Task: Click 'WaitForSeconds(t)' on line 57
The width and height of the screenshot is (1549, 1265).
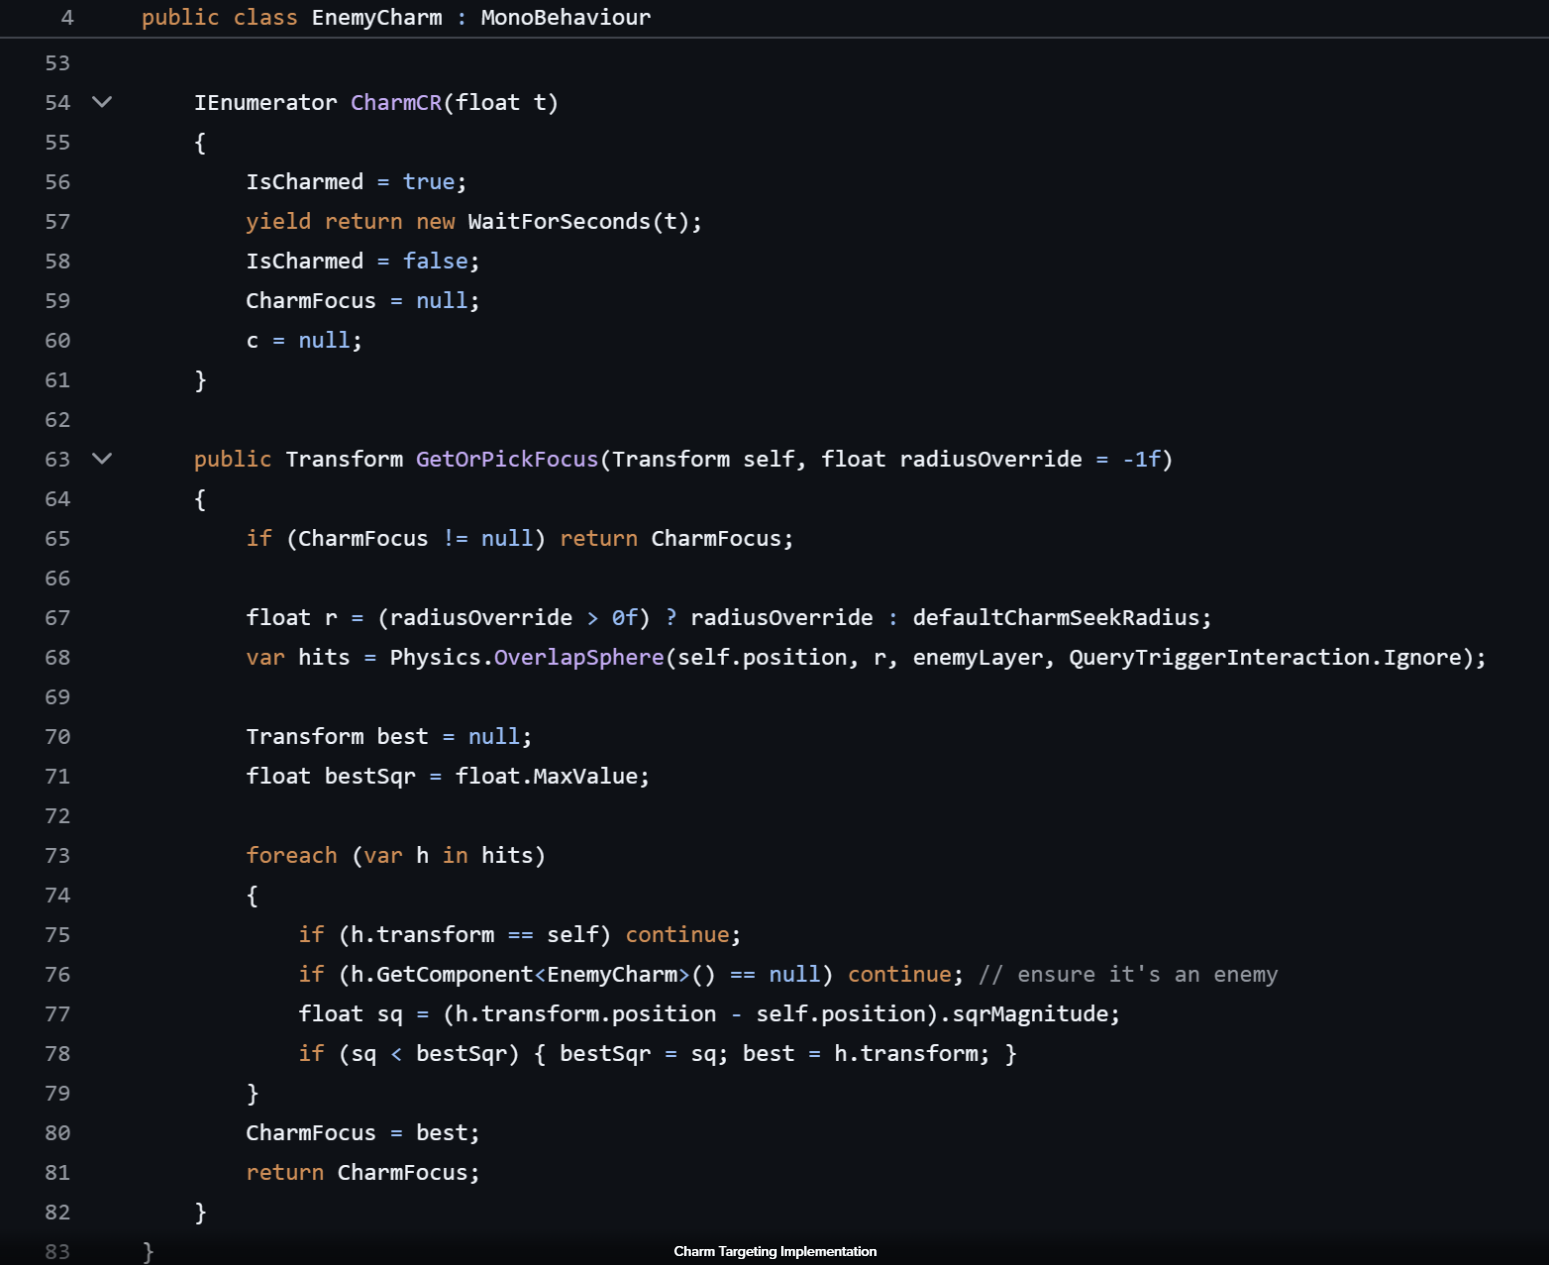Action: tap(578, 221)
